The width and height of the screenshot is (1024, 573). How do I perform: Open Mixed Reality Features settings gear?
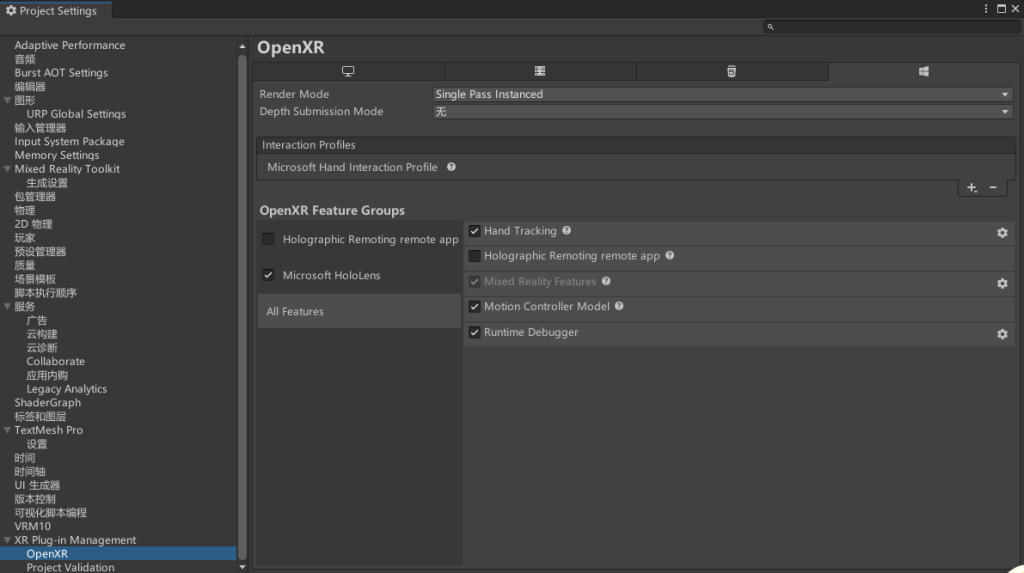[x=1002, y=284]
